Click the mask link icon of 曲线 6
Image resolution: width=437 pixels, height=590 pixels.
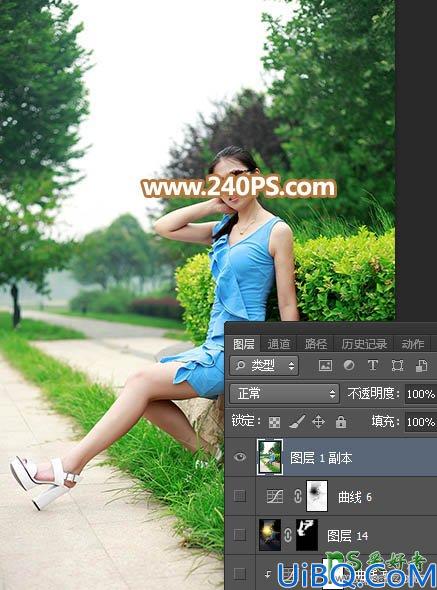click(297, 496)
